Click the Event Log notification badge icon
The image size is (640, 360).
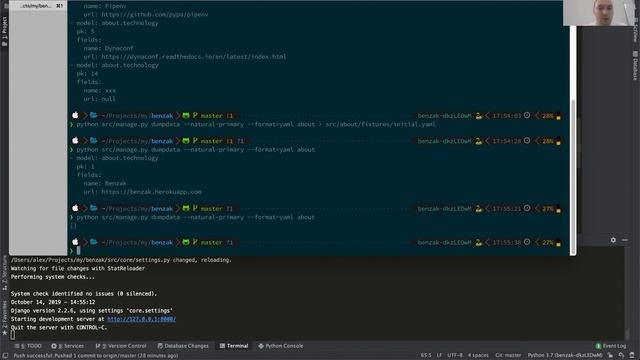(x=598, y=346)
